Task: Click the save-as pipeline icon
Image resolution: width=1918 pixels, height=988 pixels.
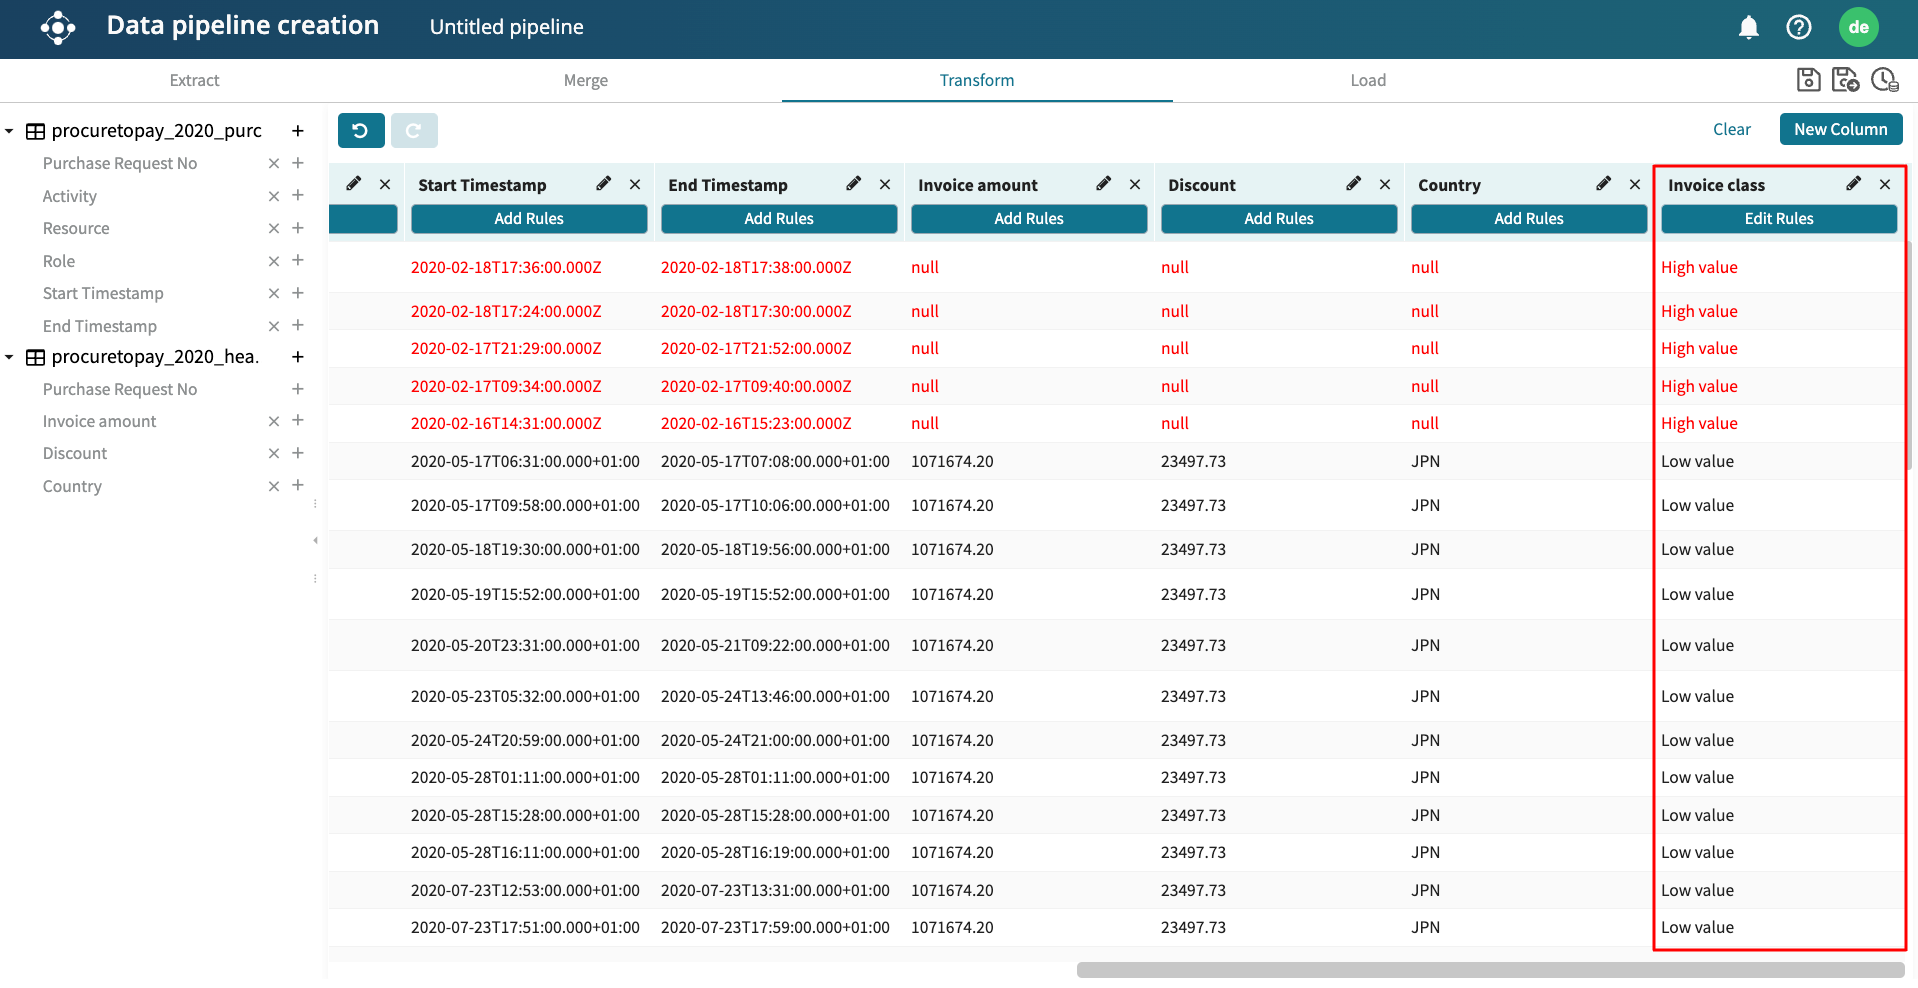Action: click(x=1845, y=80)
